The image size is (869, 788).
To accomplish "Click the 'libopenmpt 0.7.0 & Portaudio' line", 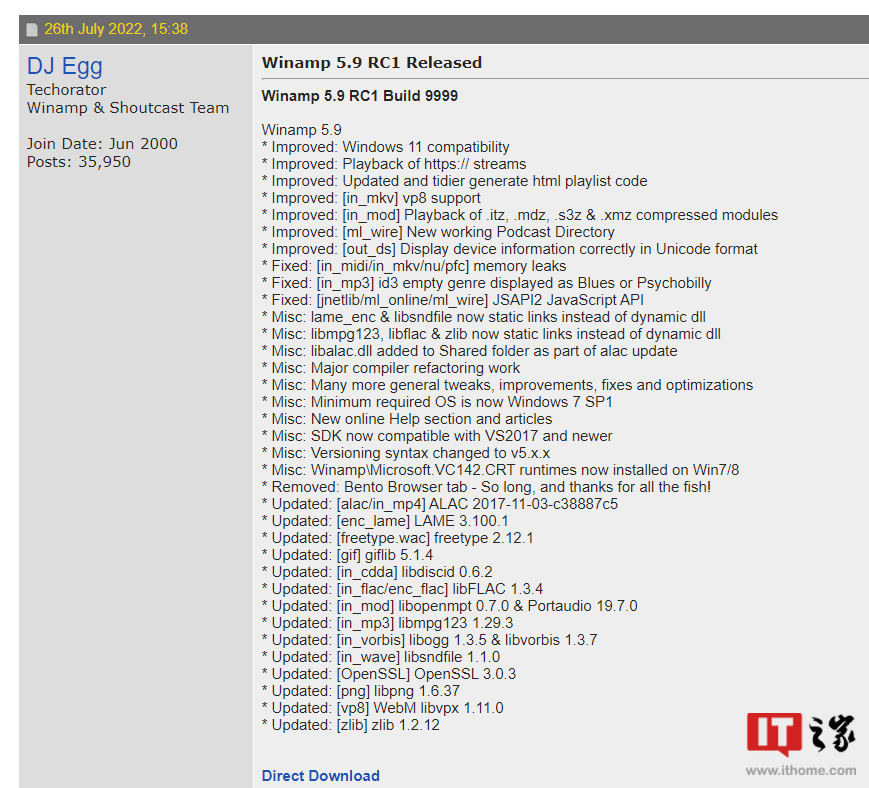I will (x=449, y=606).
